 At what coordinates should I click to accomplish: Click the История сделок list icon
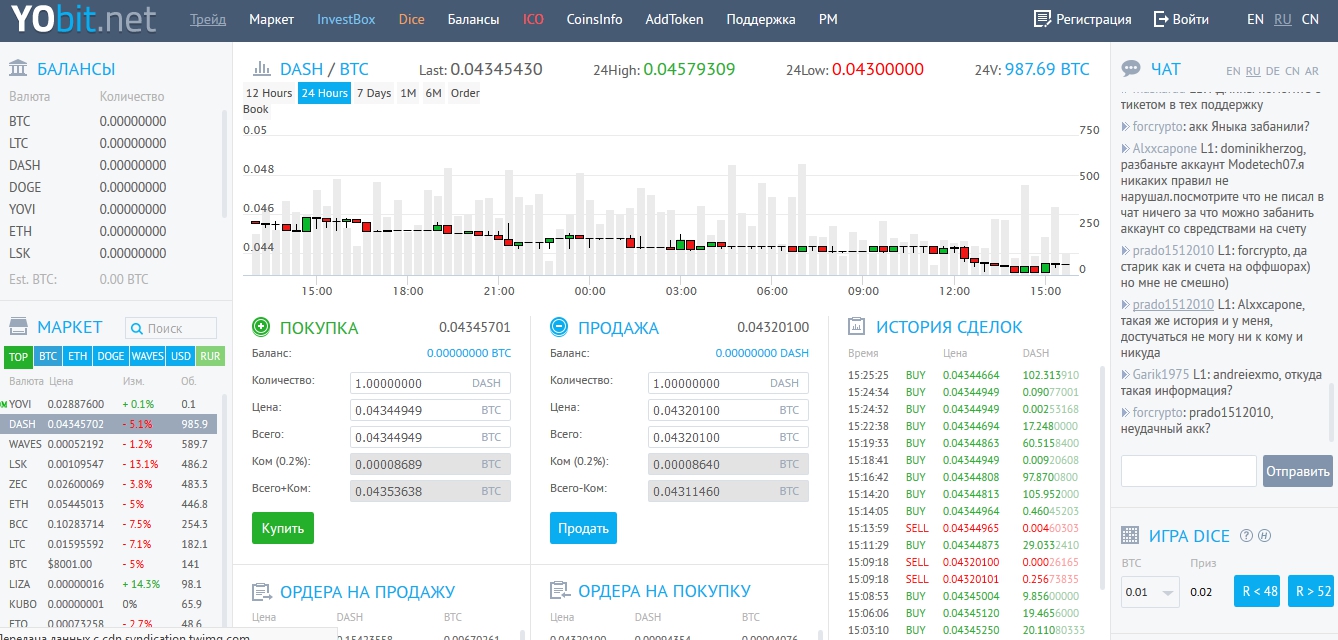[857, 327]
